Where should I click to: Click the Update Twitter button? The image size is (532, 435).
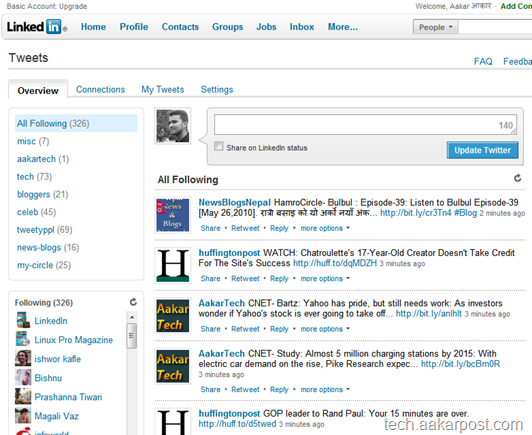pyautogui.click(x=482, y=150)
